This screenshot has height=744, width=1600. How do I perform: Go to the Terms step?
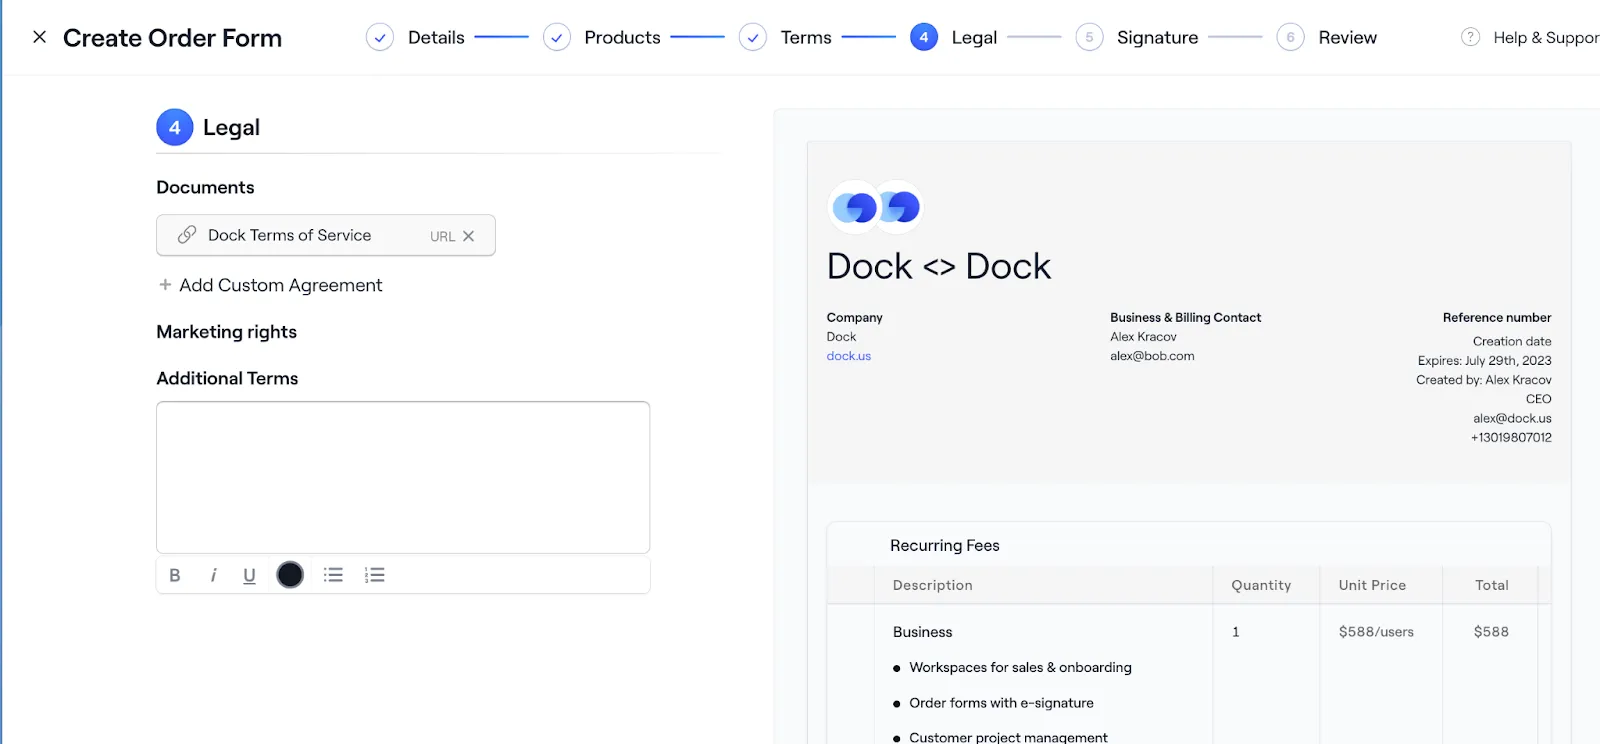coord(805,37)
